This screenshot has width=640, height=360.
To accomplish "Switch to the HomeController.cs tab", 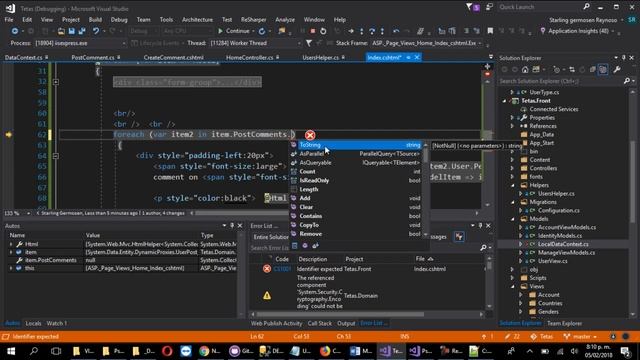I will coord(249,58).
